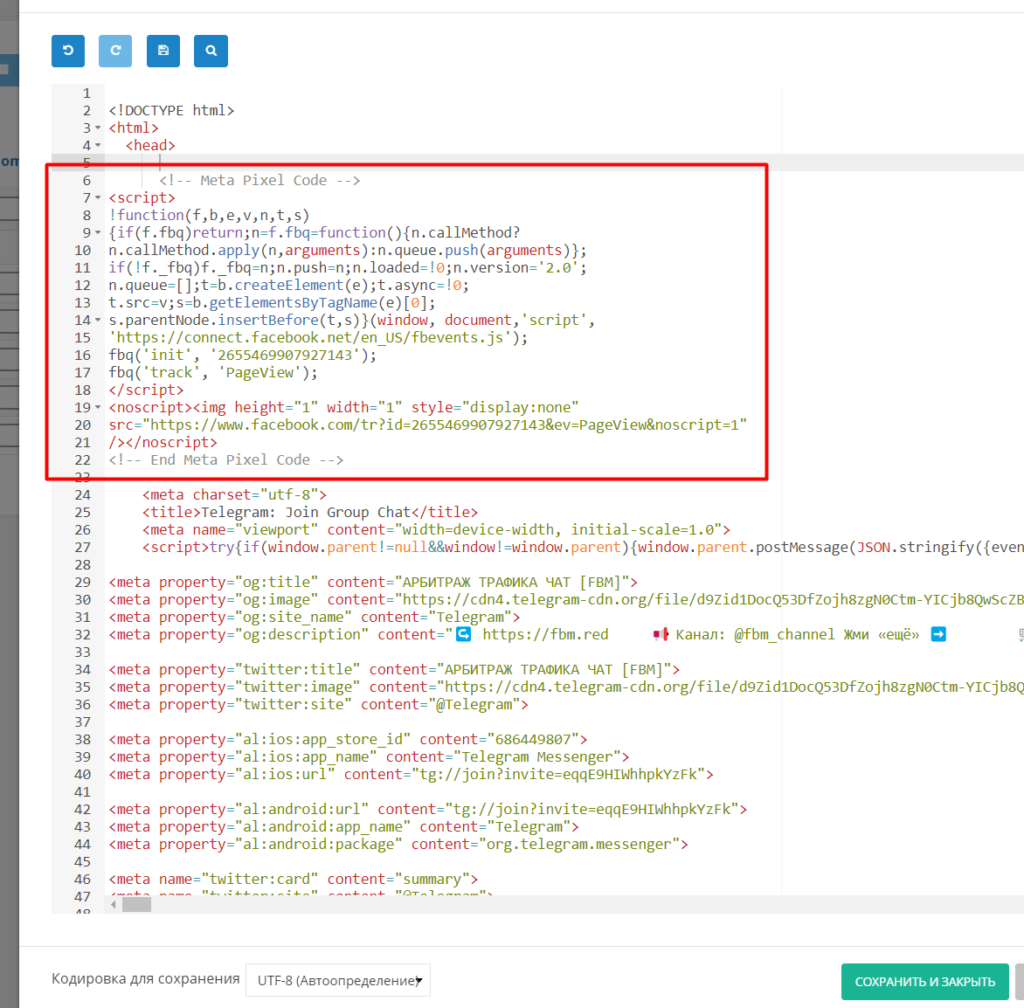Click the facebook.com/tr?id= src line
Viewport: 1024px width, 1008px height.
(x=428, y=425)
